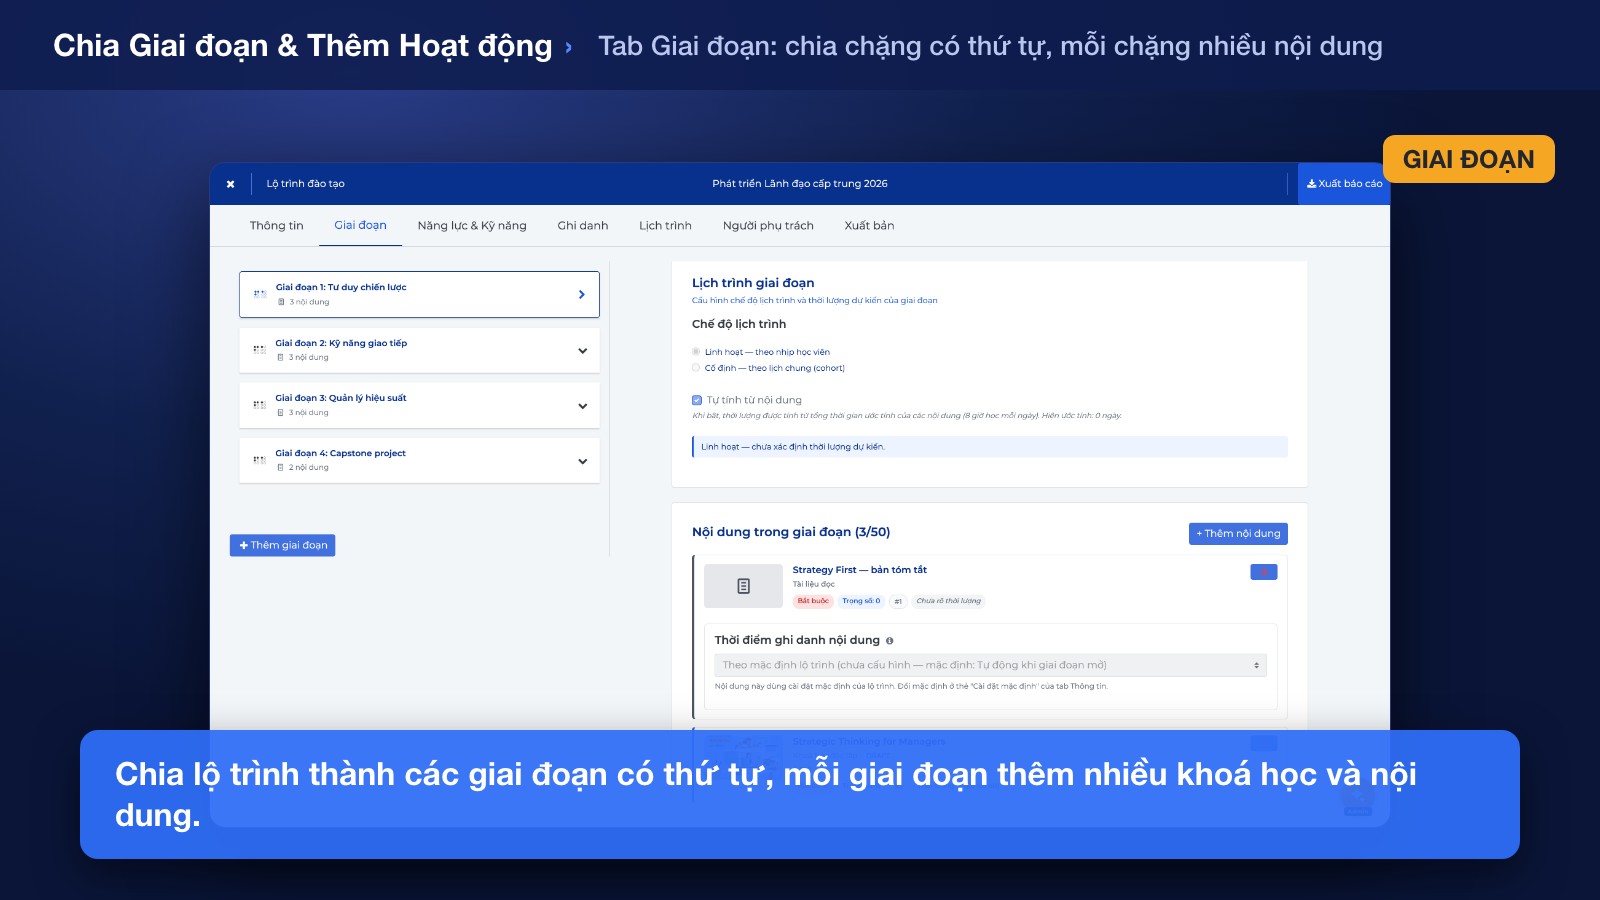The height and width of the screenshot is (900, 1600).
Task: Select 'Giai đoạn 1: Tư duy chiến lược' title
Action: coord(341,287)
